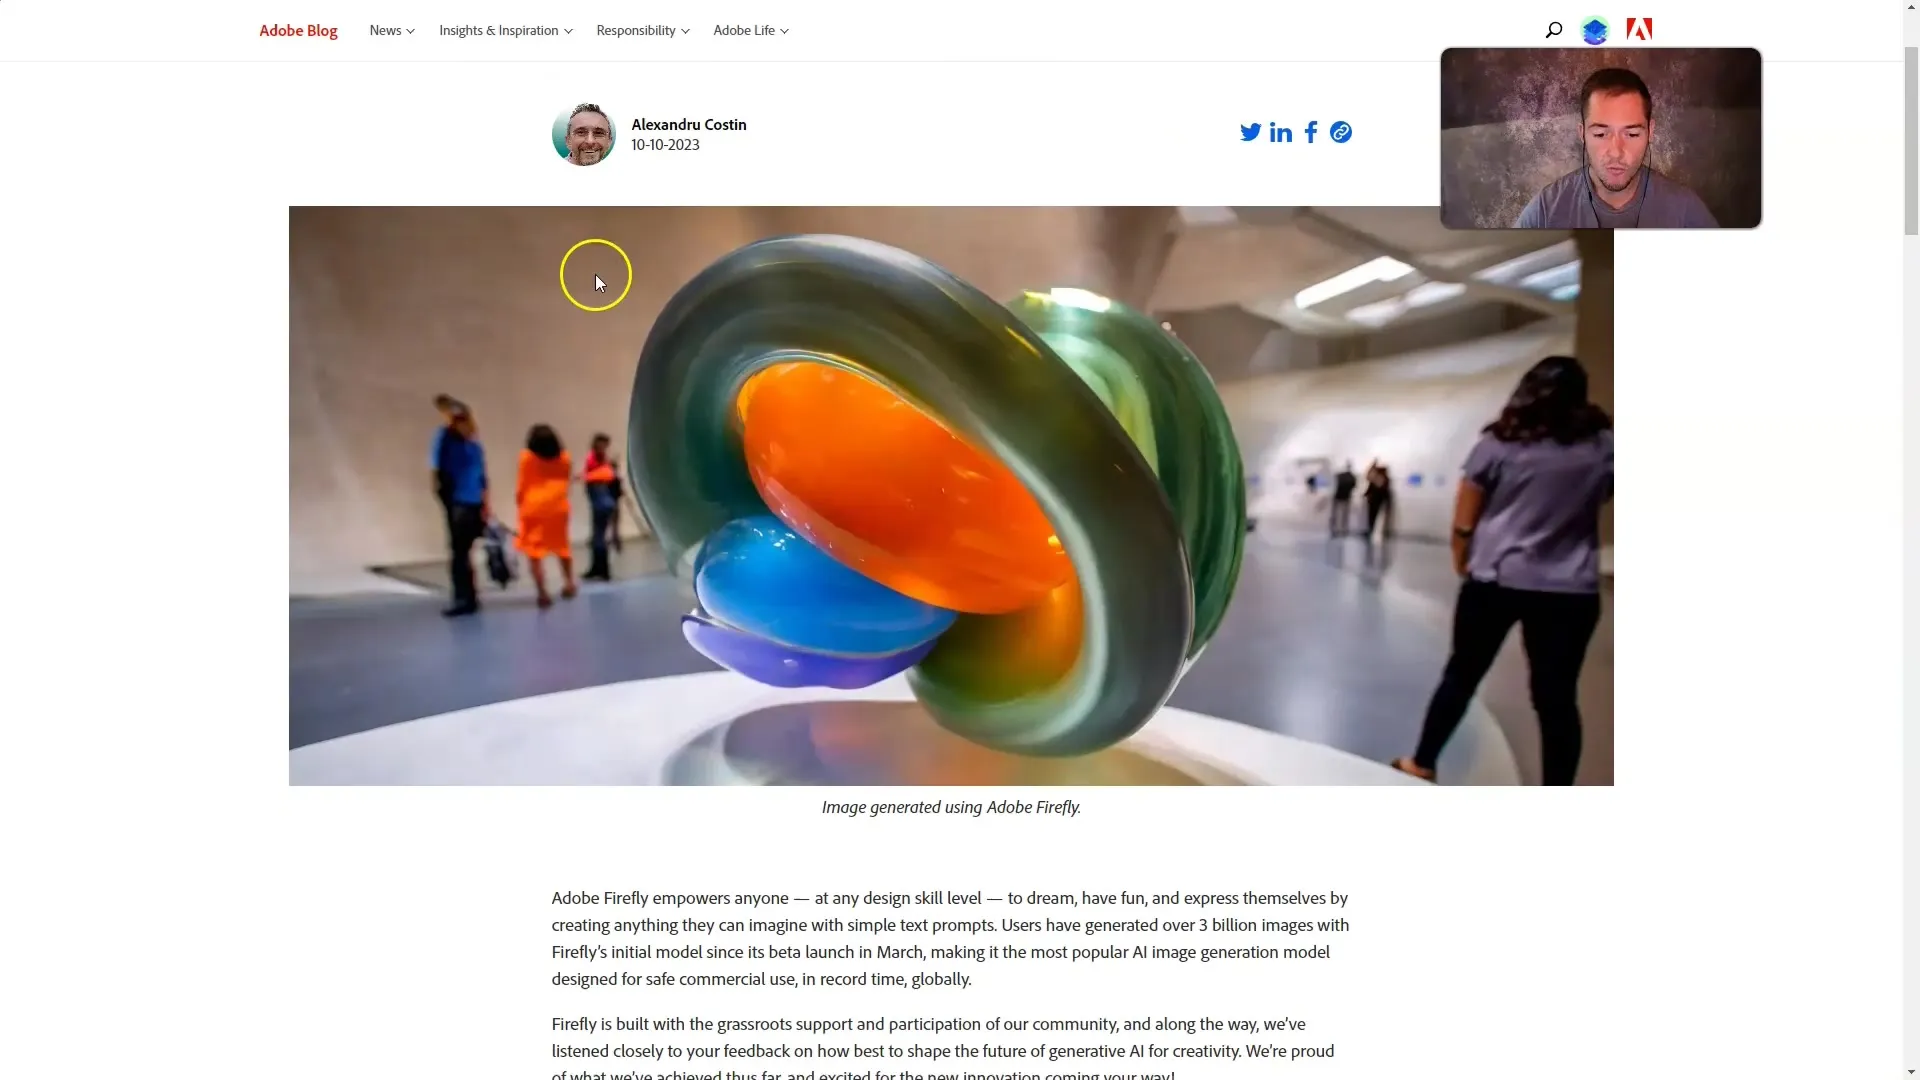
Task: Click the Twitter share icon
Action: point(1250,132)
